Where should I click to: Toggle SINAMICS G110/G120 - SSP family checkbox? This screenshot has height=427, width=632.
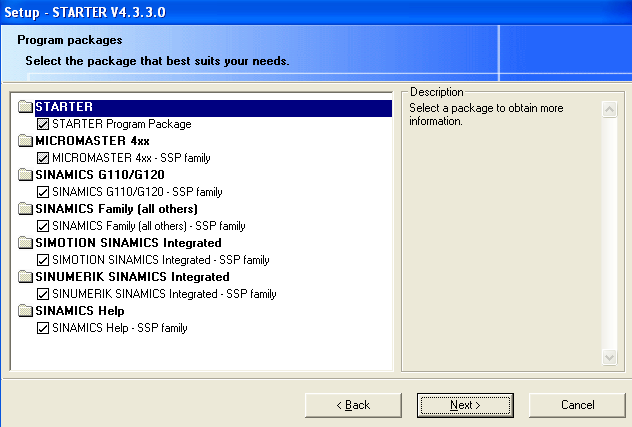pos(43,192)
